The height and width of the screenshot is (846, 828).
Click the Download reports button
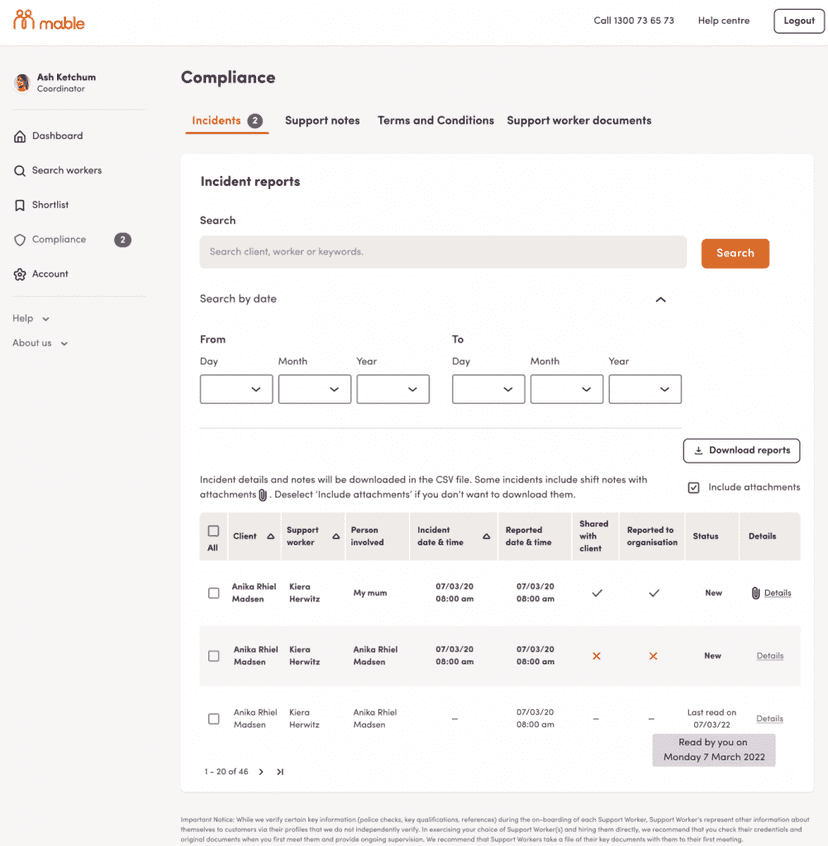point(742,451)
